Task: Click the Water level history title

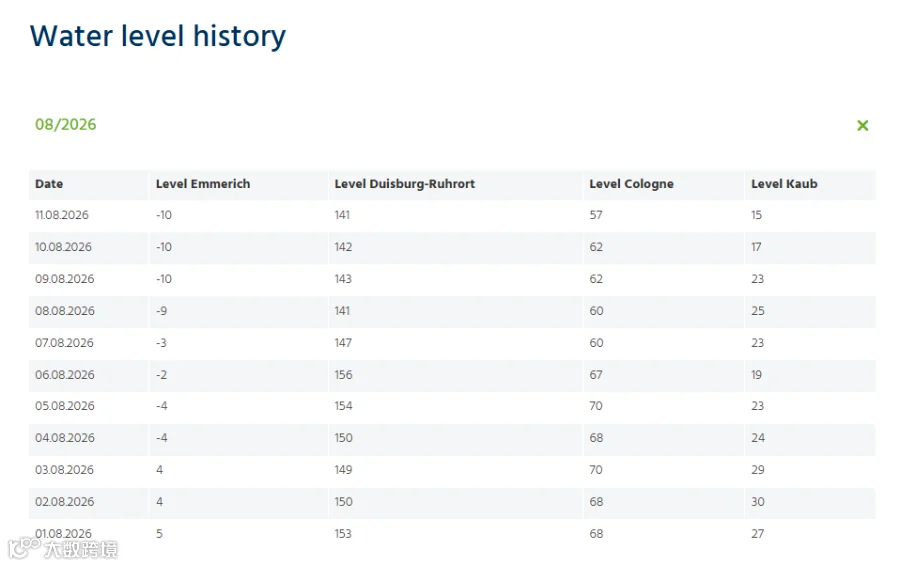Action: [158, 36]
